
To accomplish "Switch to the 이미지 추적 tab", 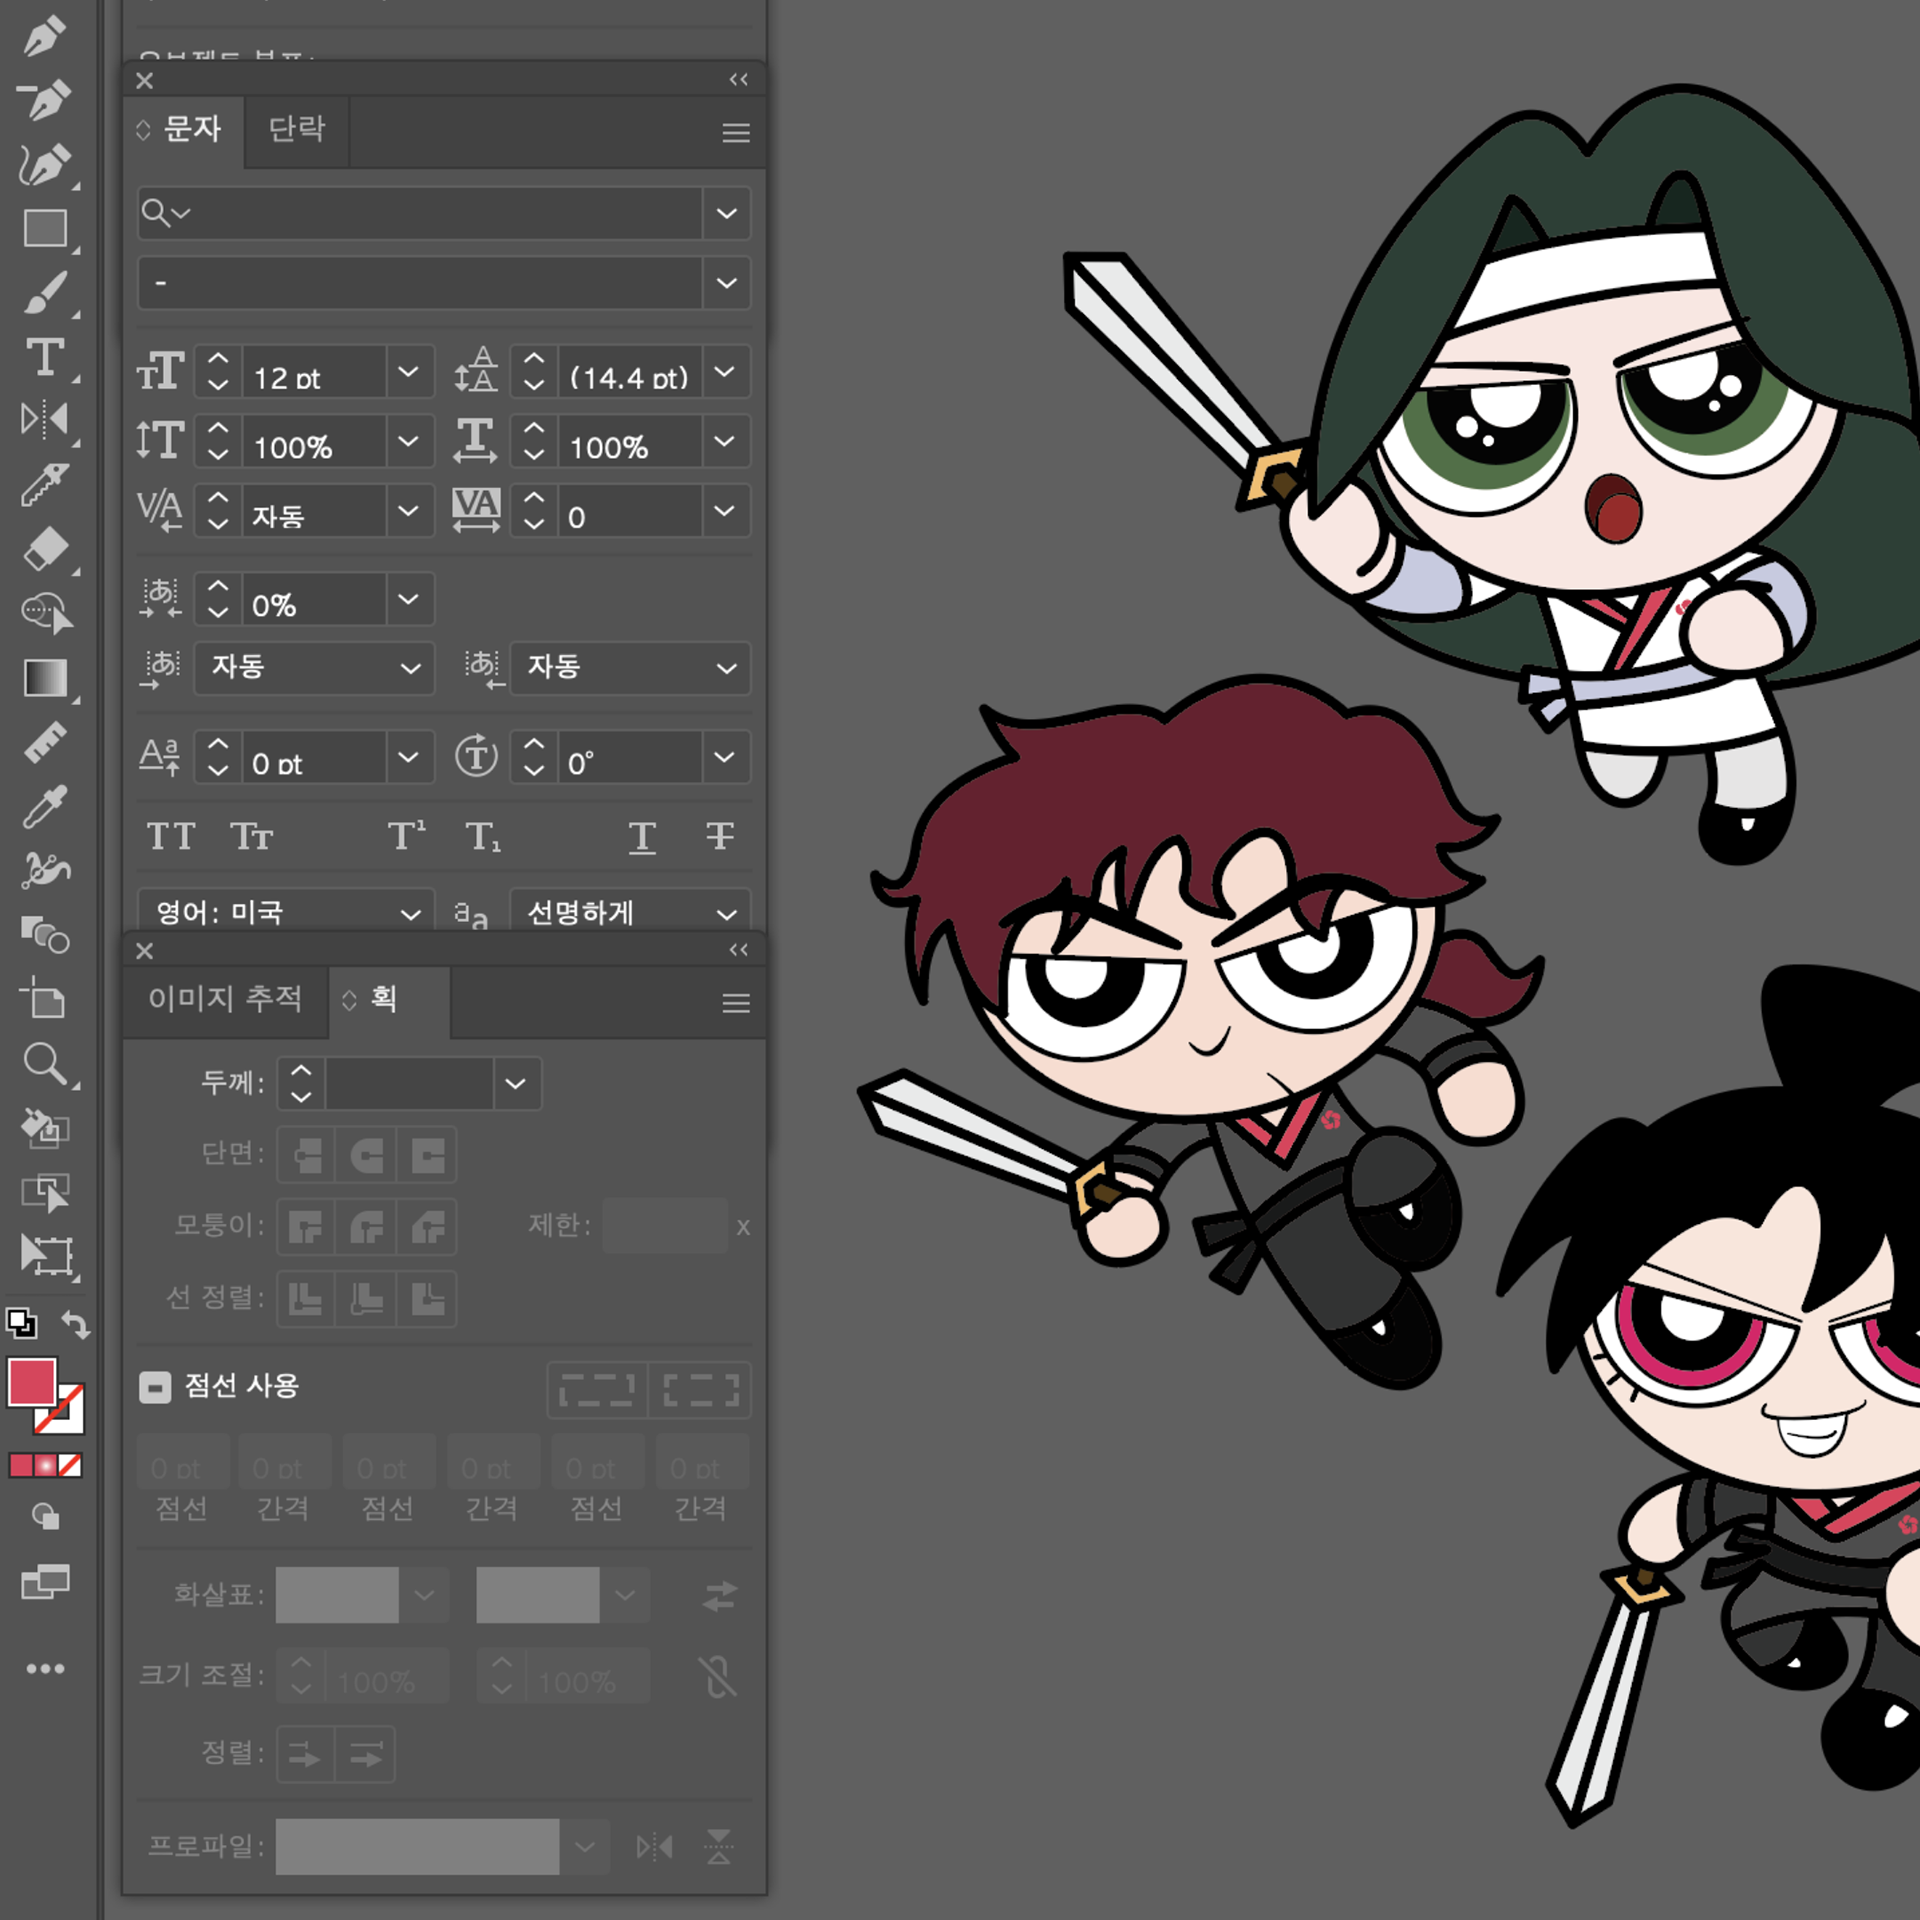I will [x=225, y=998].
